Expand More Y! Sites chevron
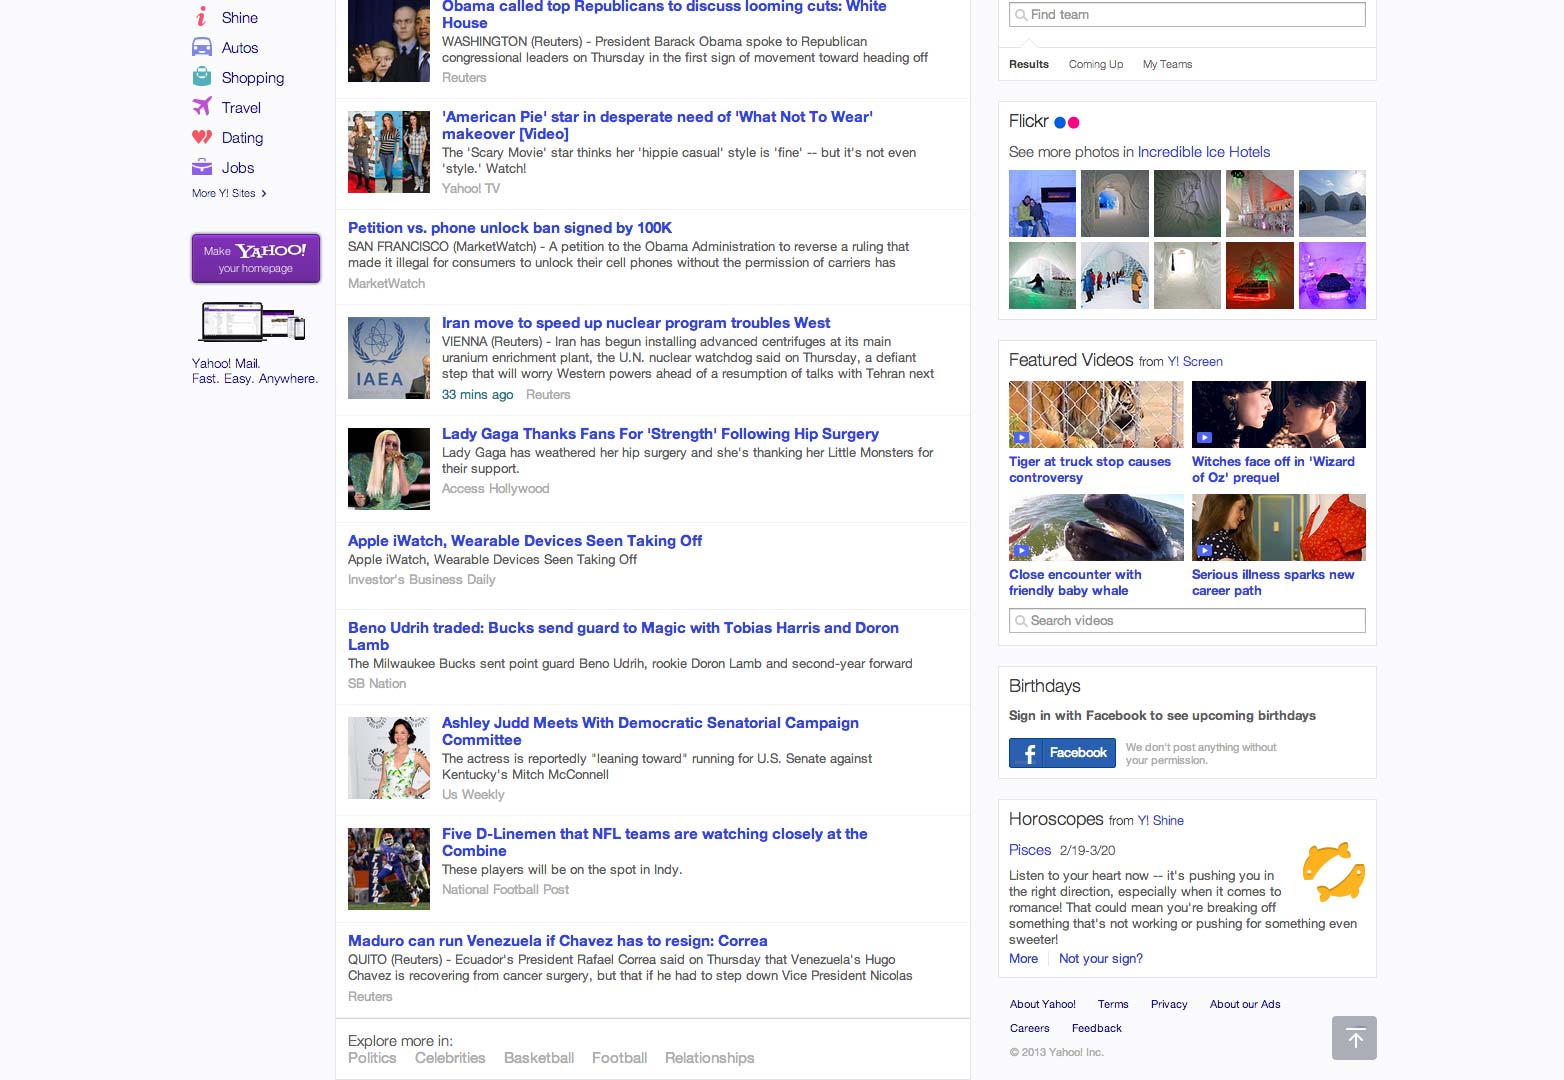 [263, 193]
